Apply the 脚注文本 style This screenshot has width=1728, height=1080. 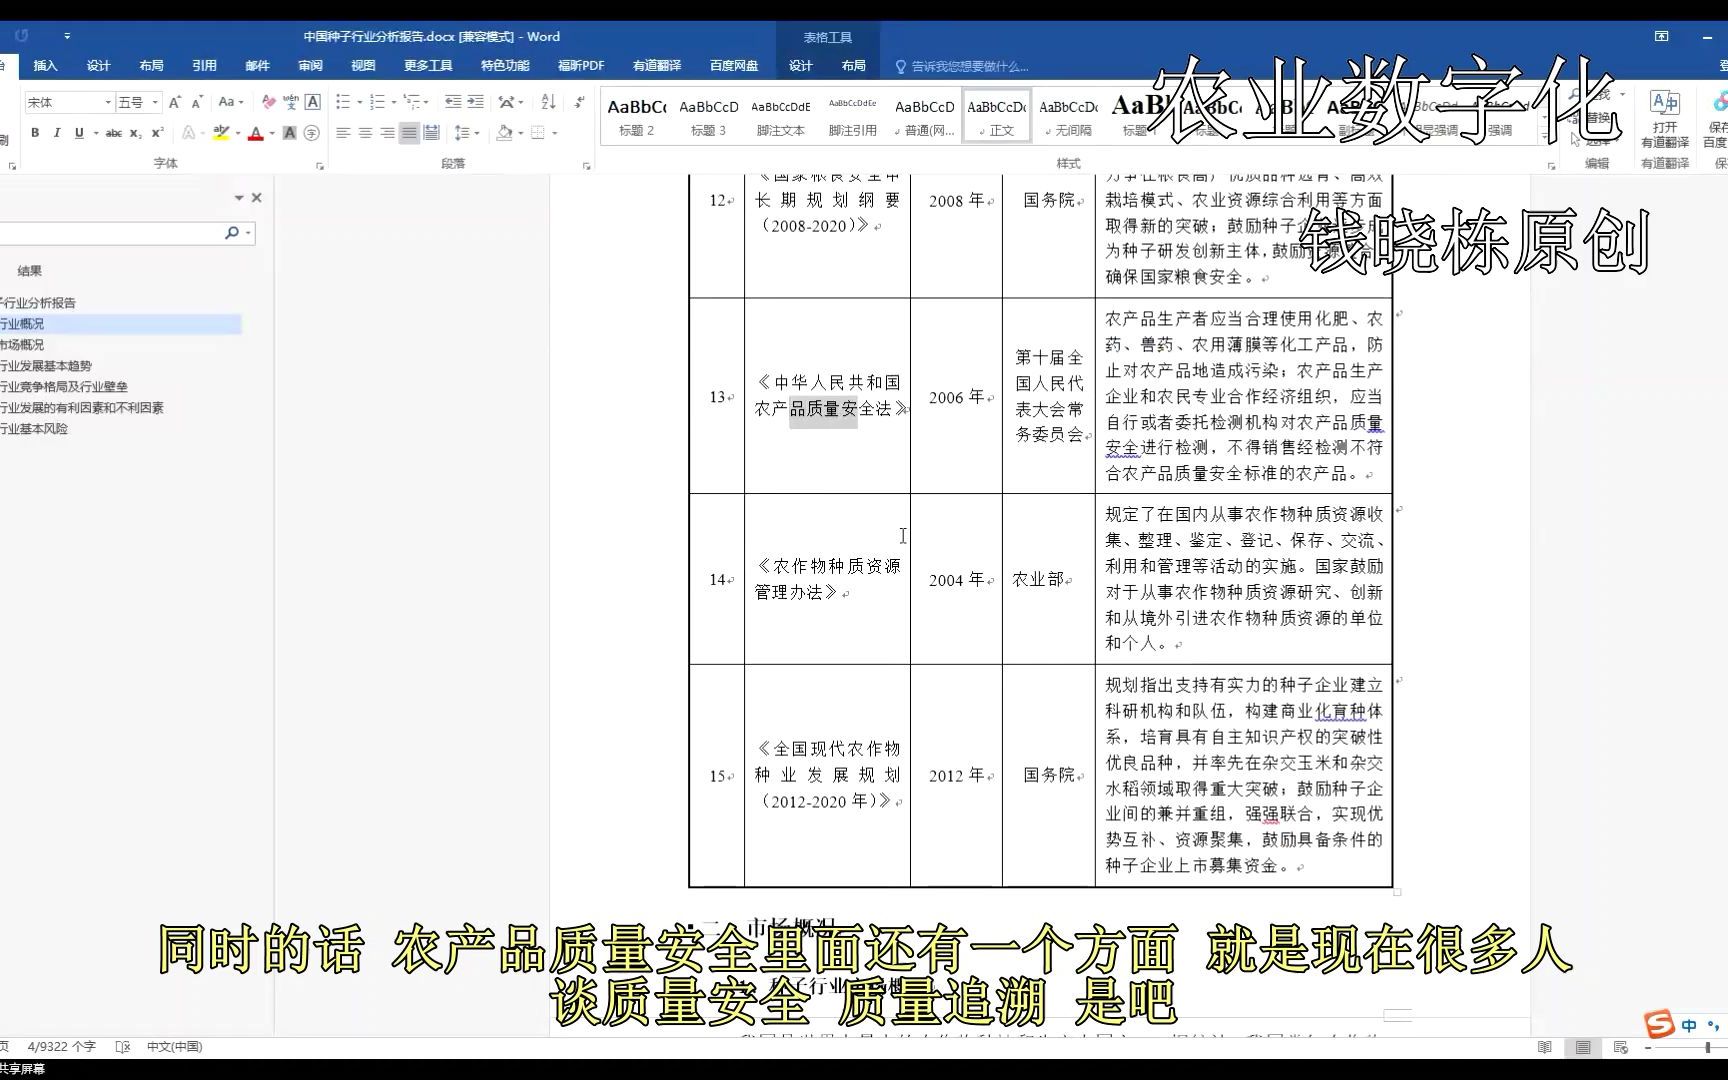781,116
